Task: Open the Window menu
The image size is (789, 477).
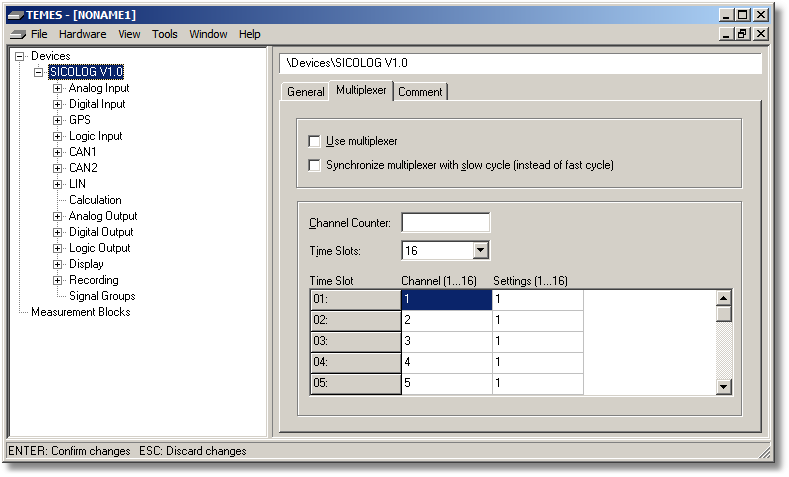Action: (208, 34)
